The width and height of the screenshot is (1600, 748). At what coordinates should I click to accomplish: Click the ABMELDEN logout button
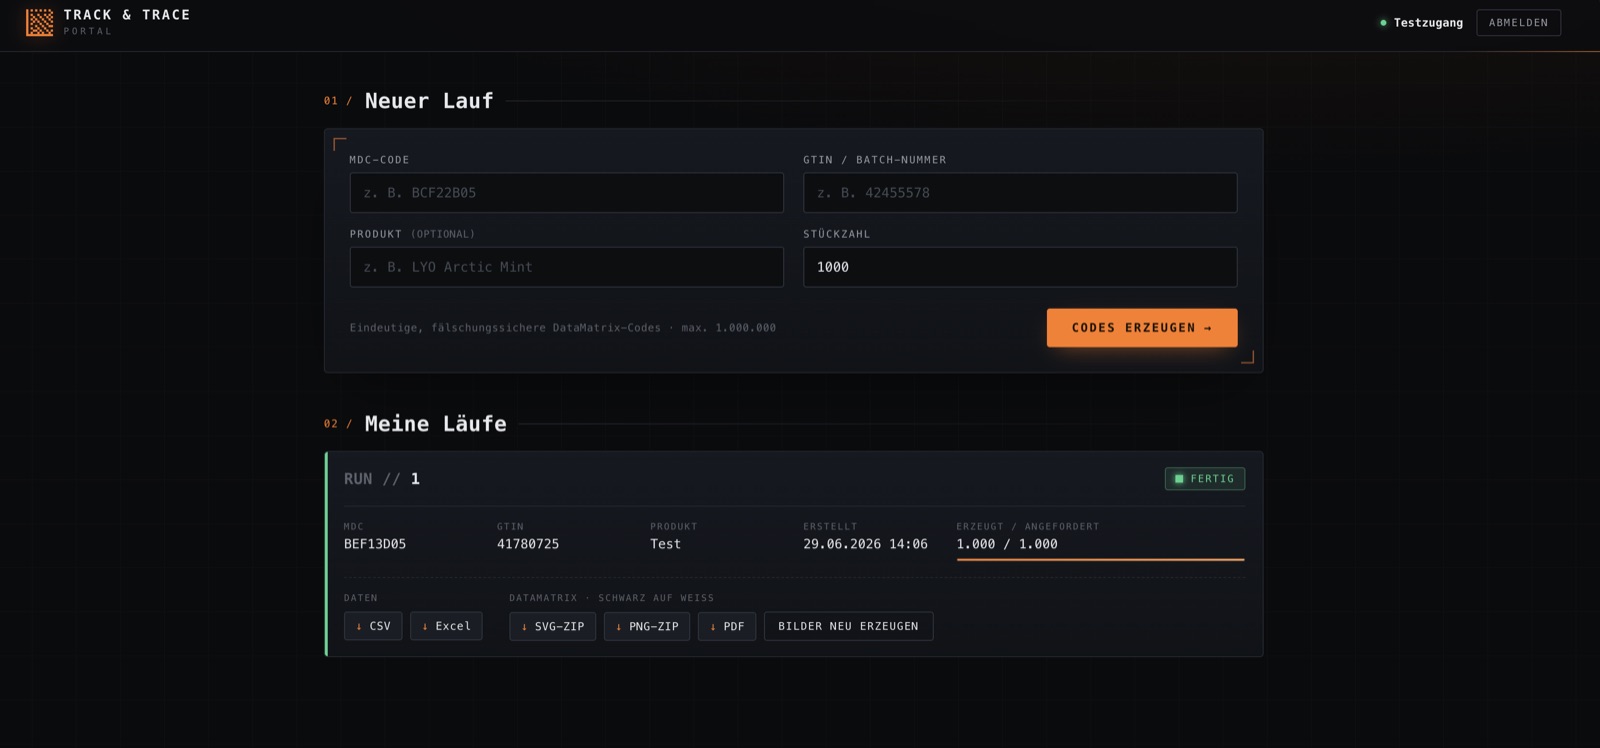point(1518,23)
